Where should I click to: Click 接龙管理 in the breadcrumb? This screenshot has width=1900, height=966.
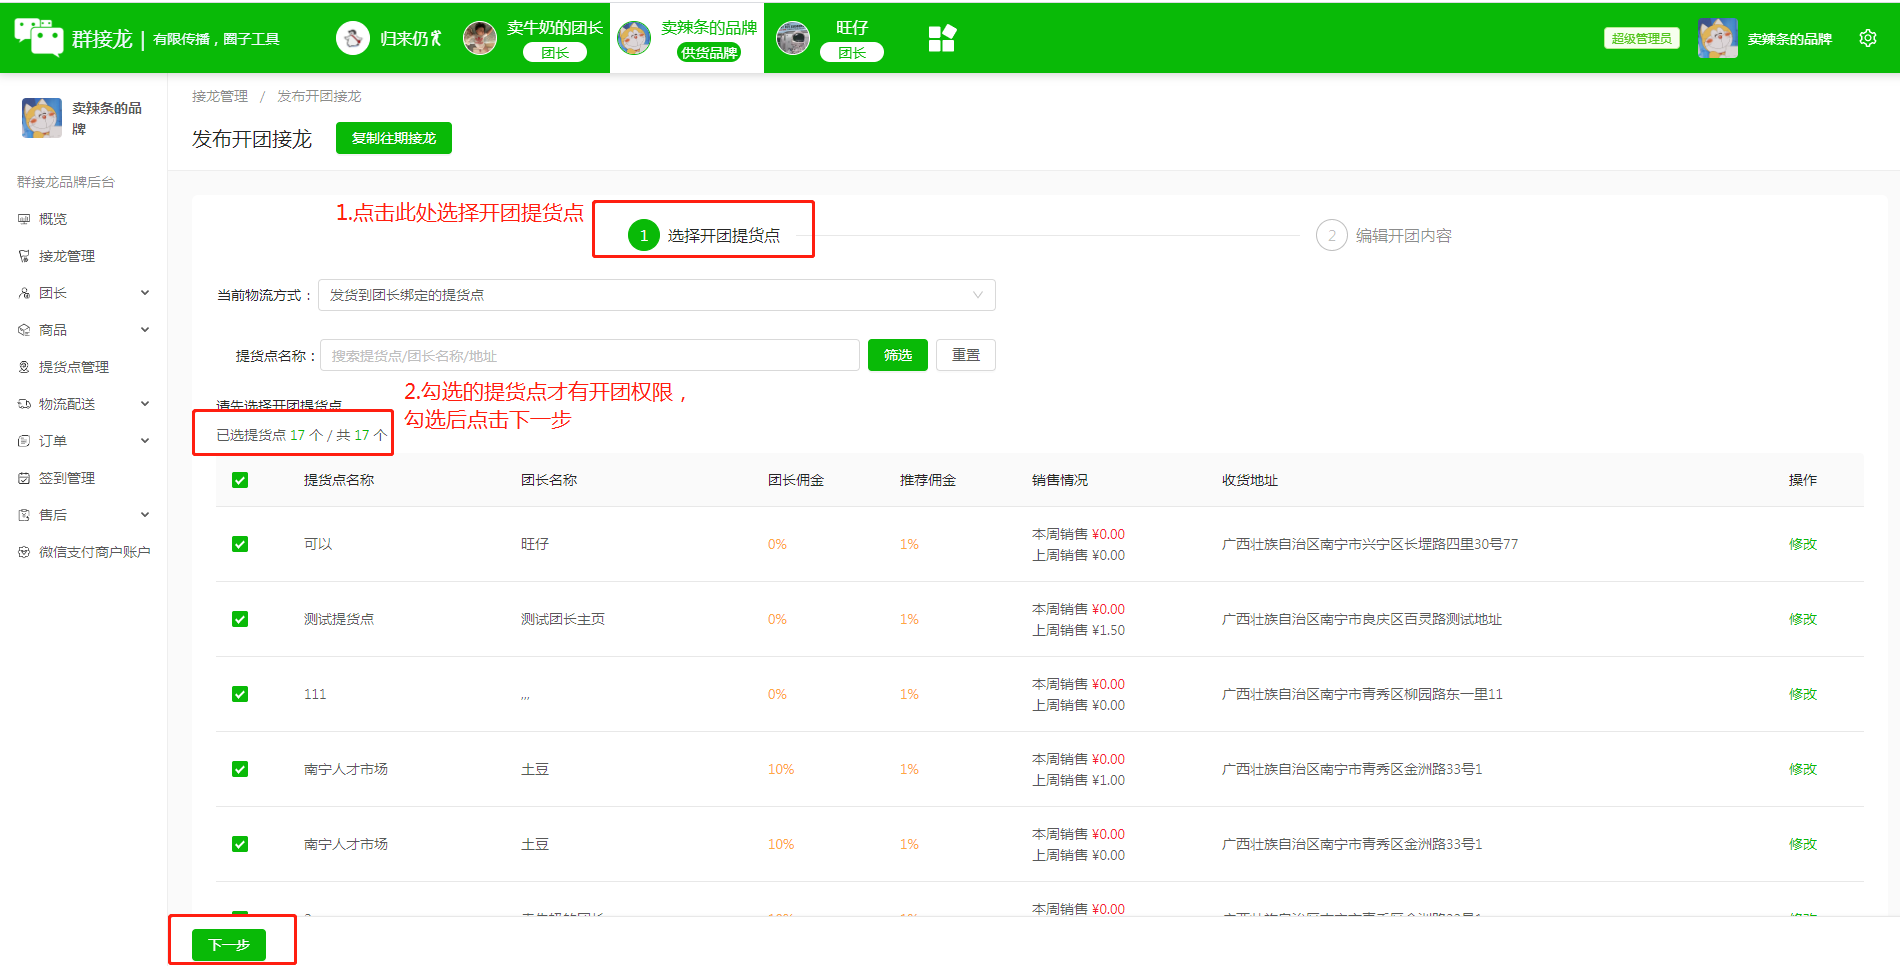click(220, 96)
